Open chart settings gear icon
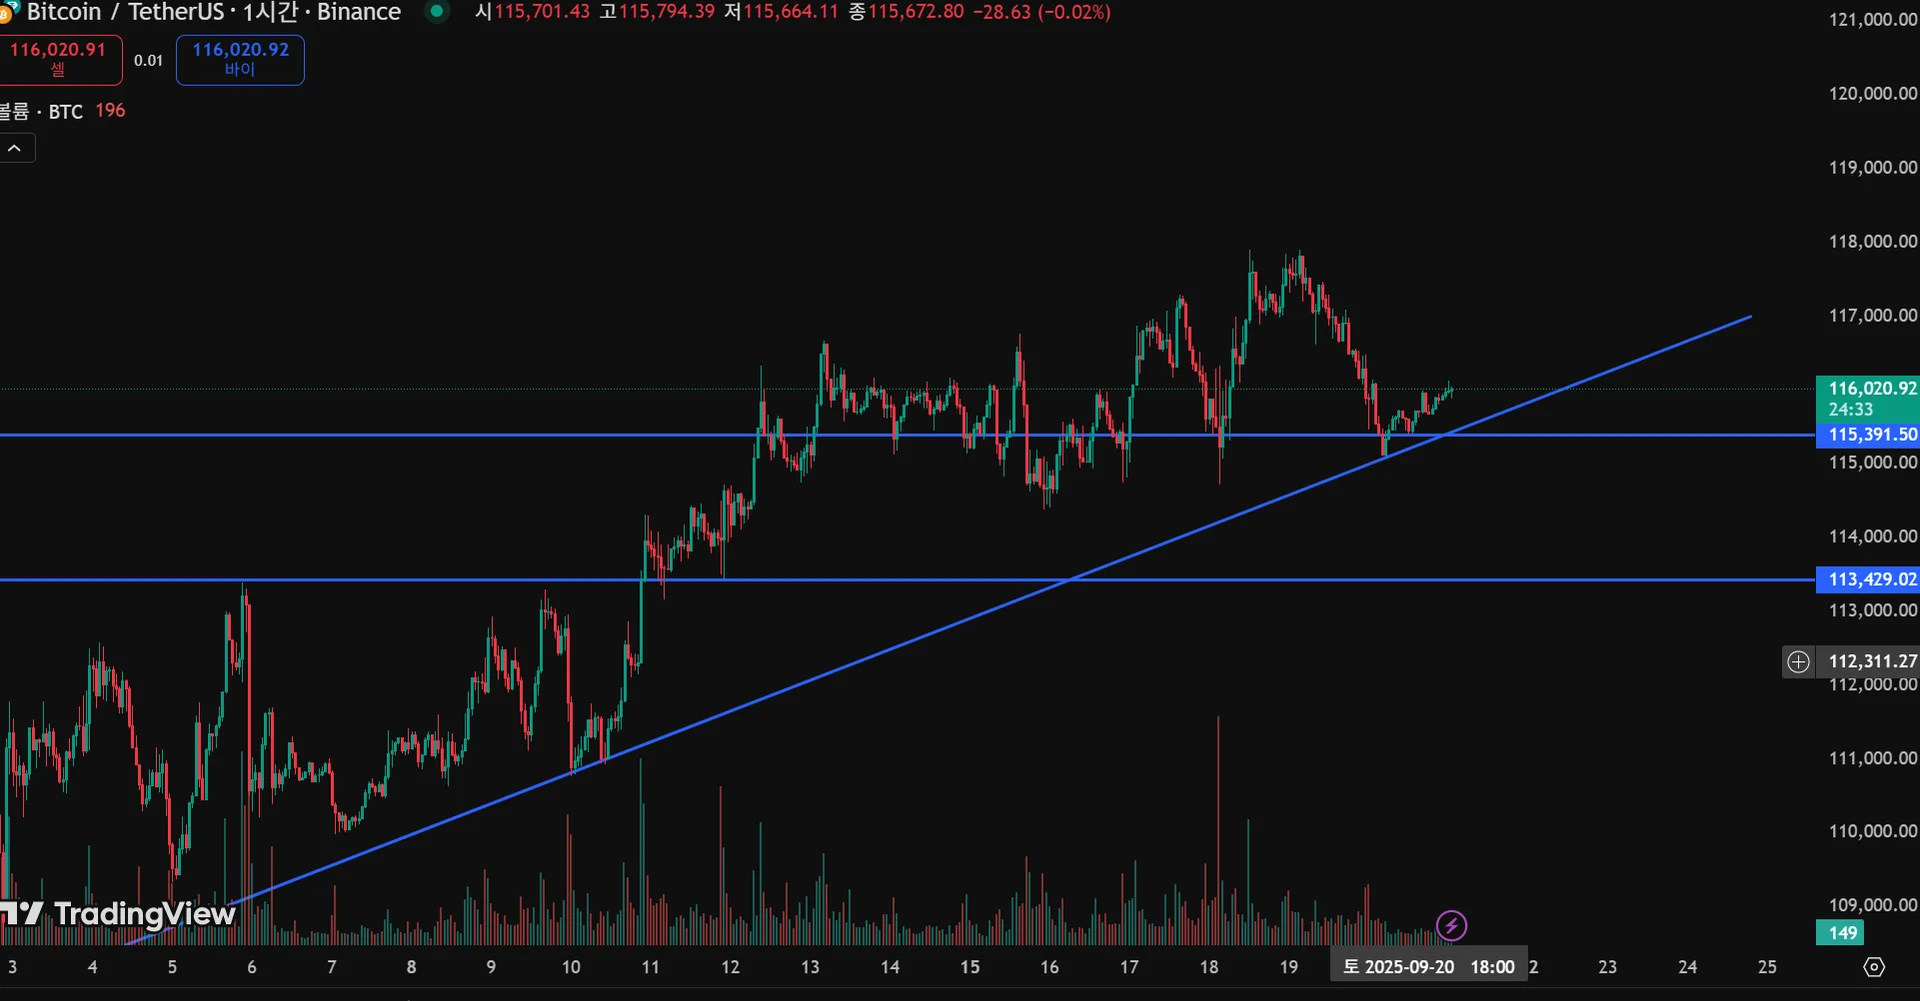1920x1001 pixels. (1874, 967)
